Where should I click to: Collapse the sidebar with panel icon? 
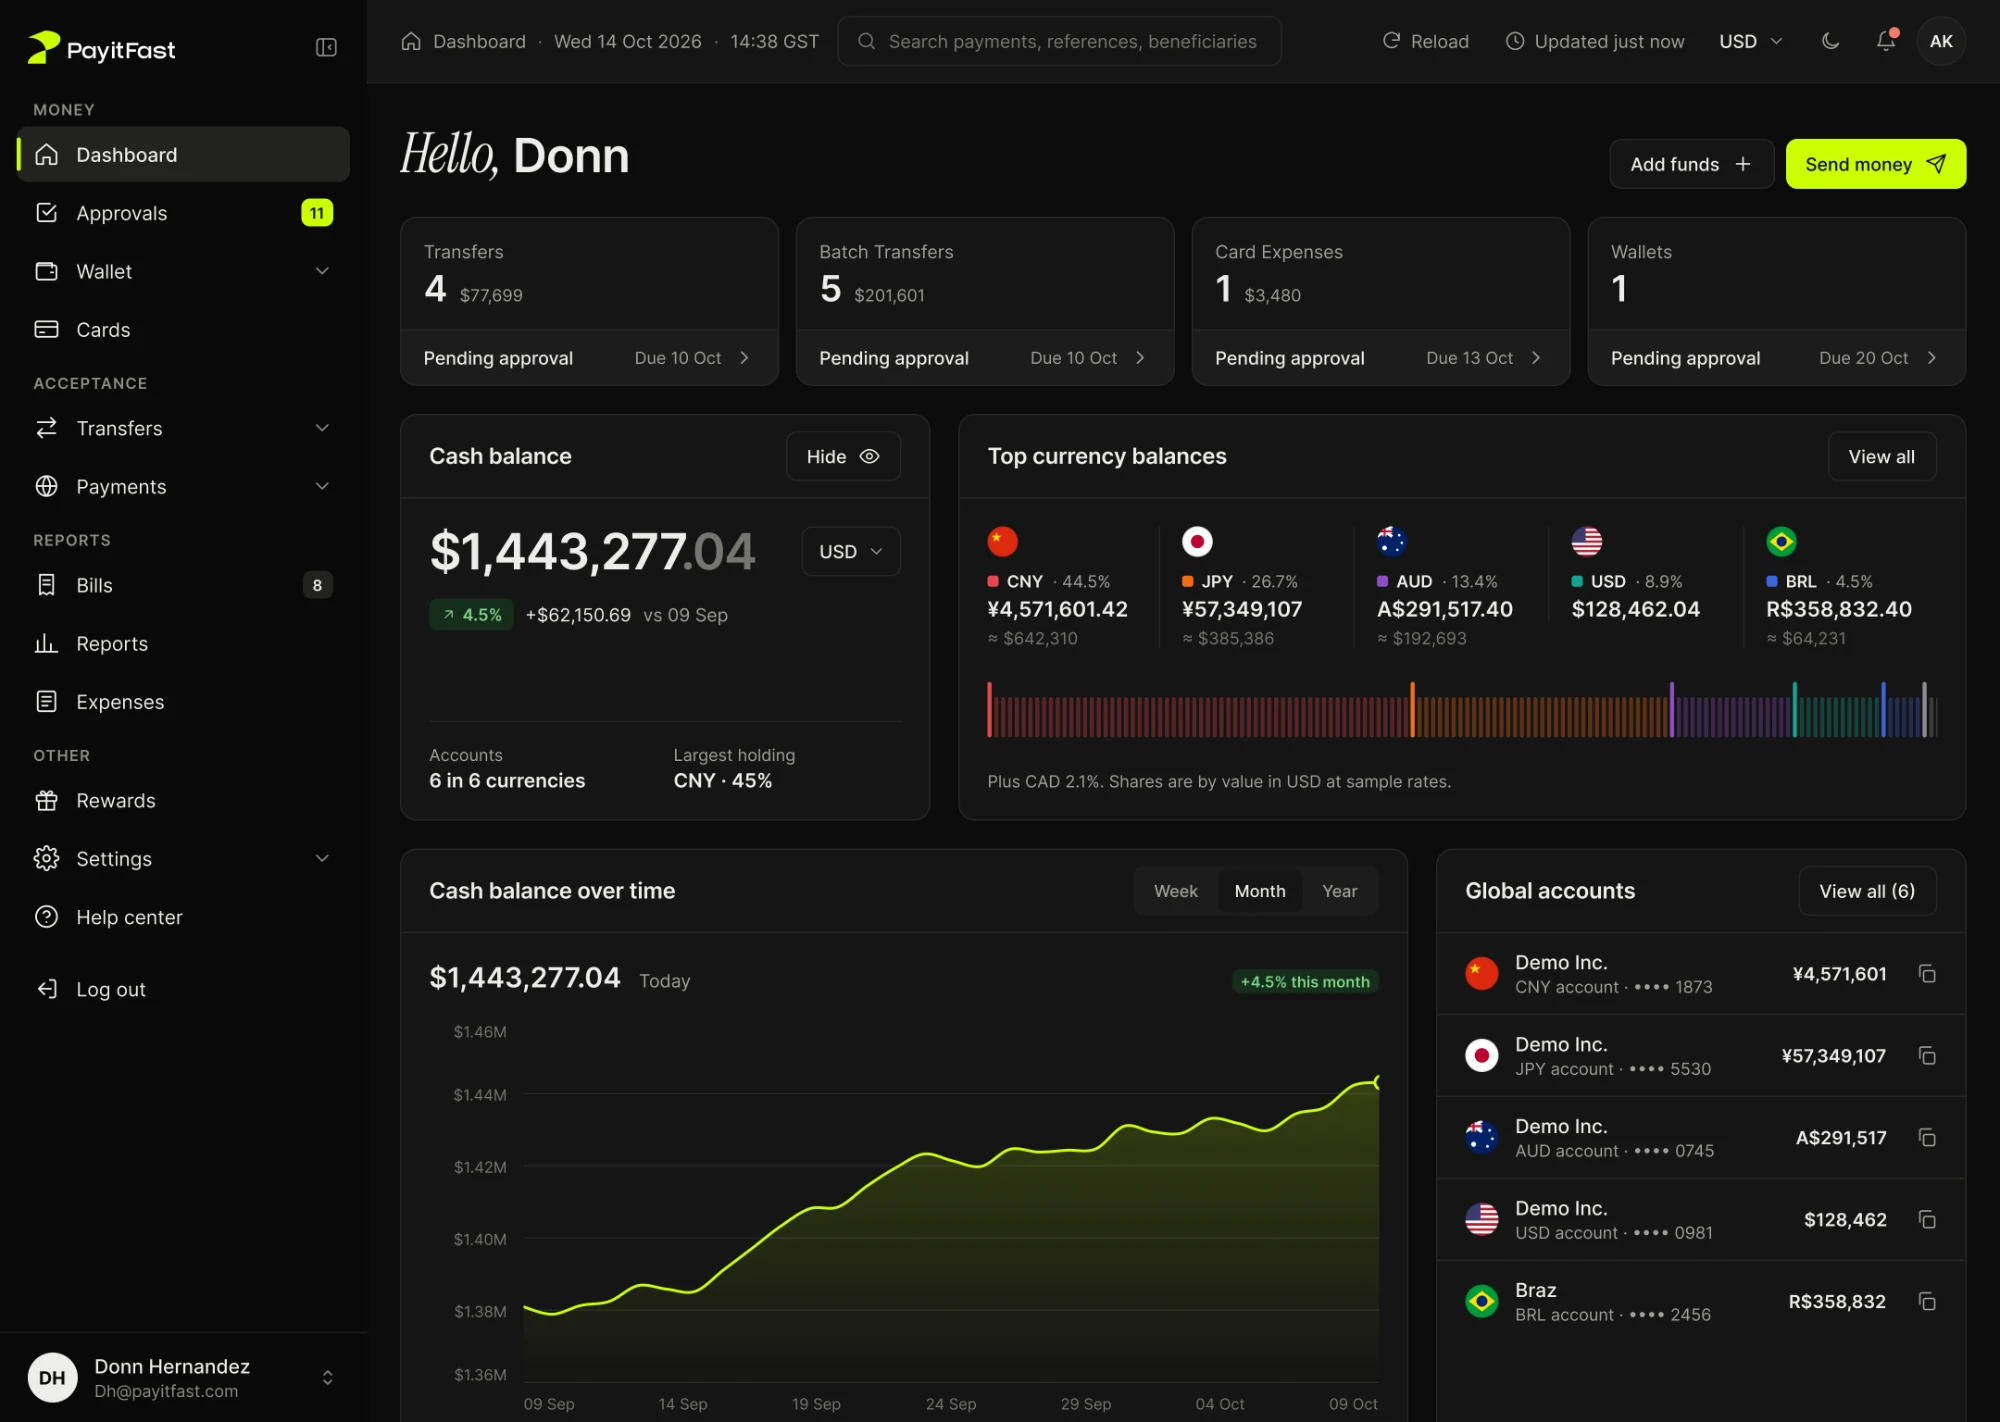coord(326,47)
